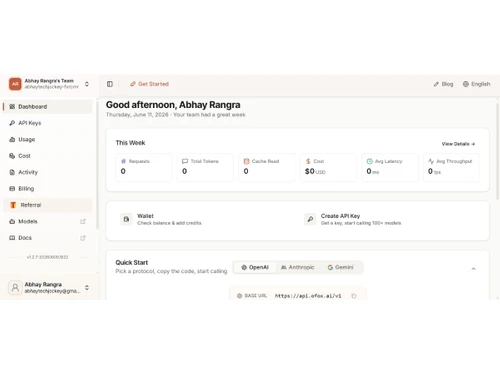Select Activity in the sidebar
Screen dimensions: 500x375
pyautogui.click(x=47, y=172)
